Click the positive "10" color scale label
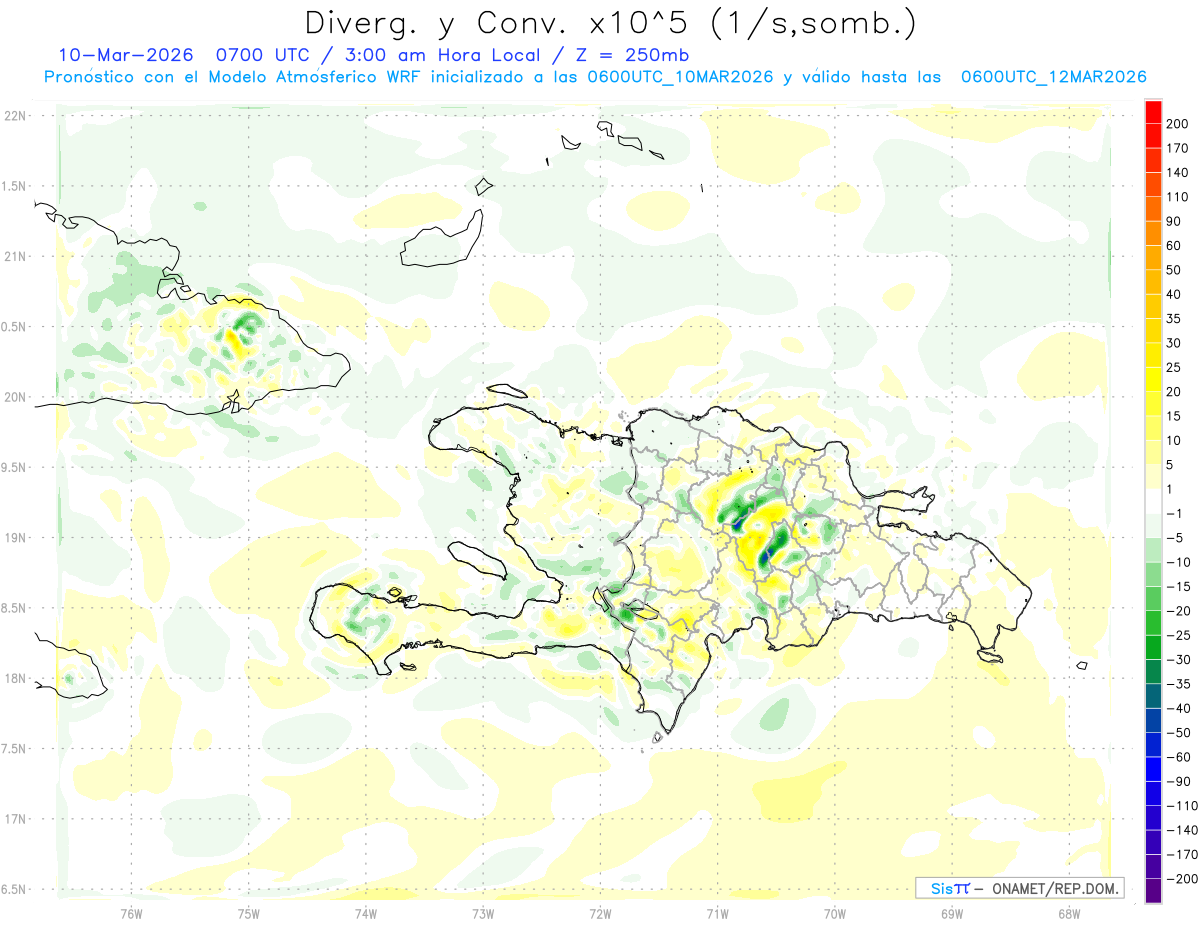Viewport: 1200px width, 927px height. (x=1174, y=440)
